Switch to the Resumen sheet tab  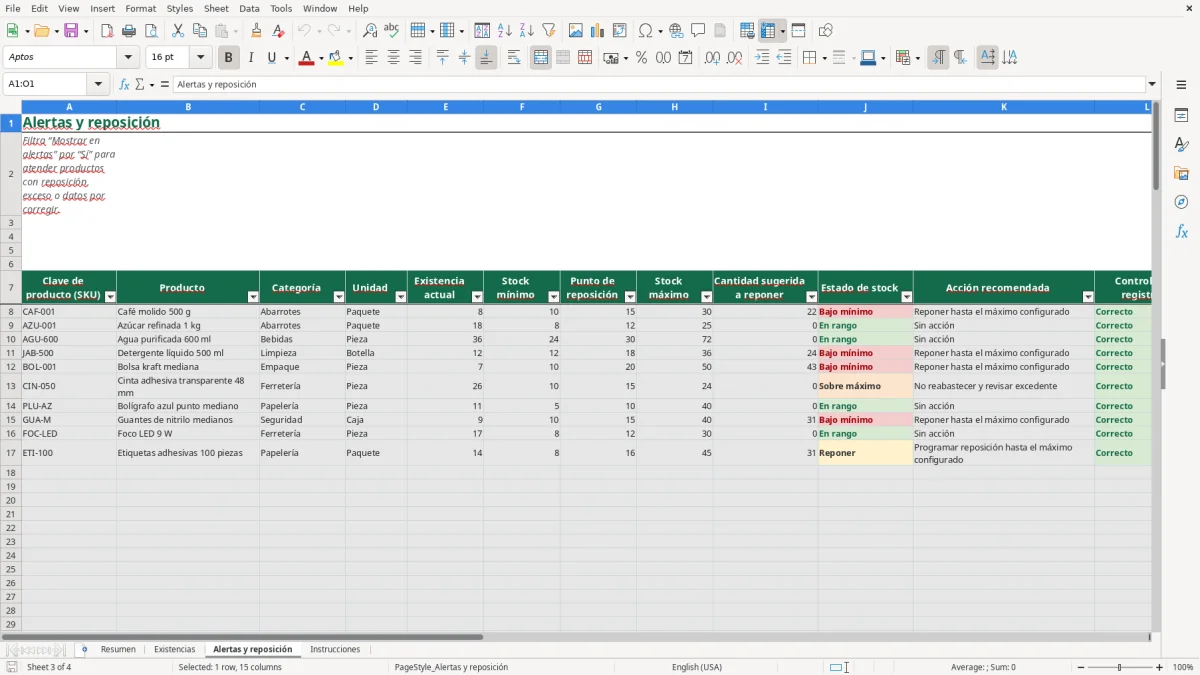pos(118,650)
